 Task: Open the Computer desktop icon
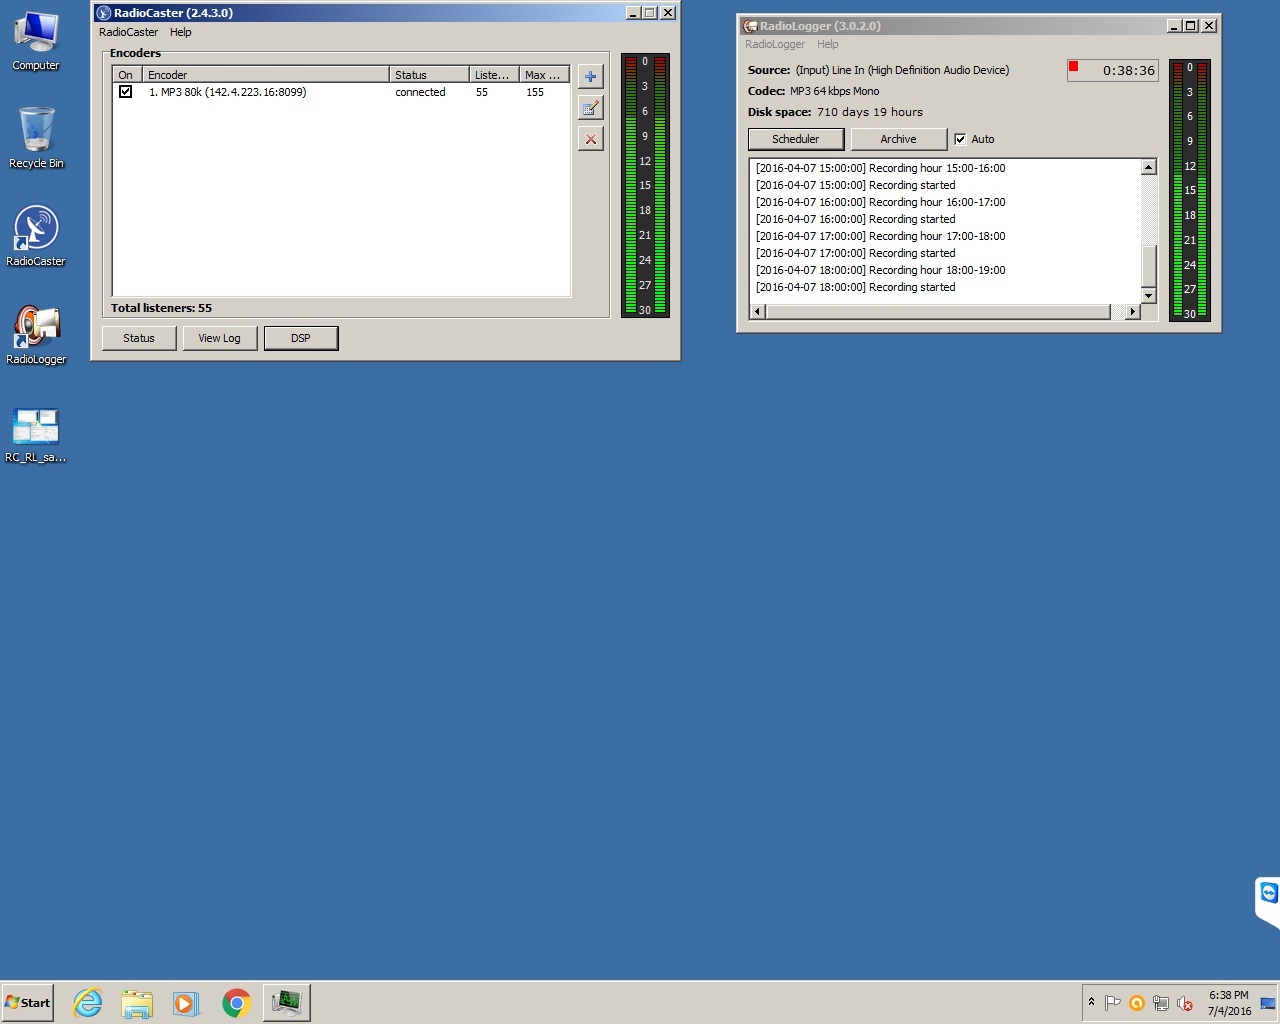[36, 41]
